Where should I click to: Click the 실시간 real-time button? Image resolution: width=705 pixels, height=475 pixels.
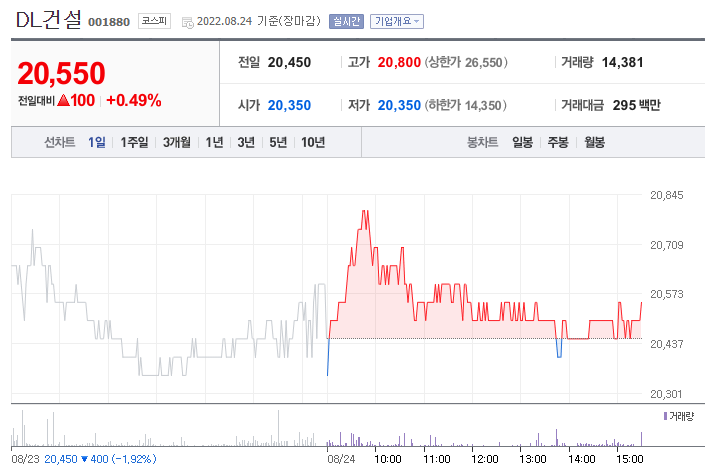pos(346,21)
